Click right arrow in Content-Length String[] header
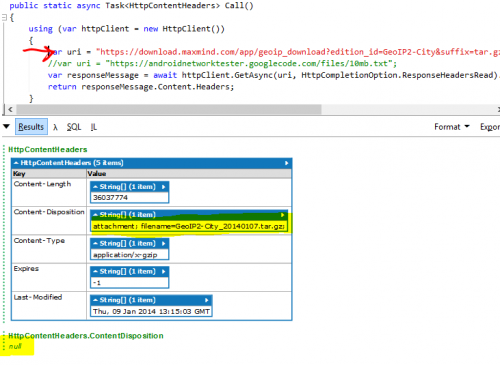The width and height of the screenshot is (500, 365). (x=164, y=187)
